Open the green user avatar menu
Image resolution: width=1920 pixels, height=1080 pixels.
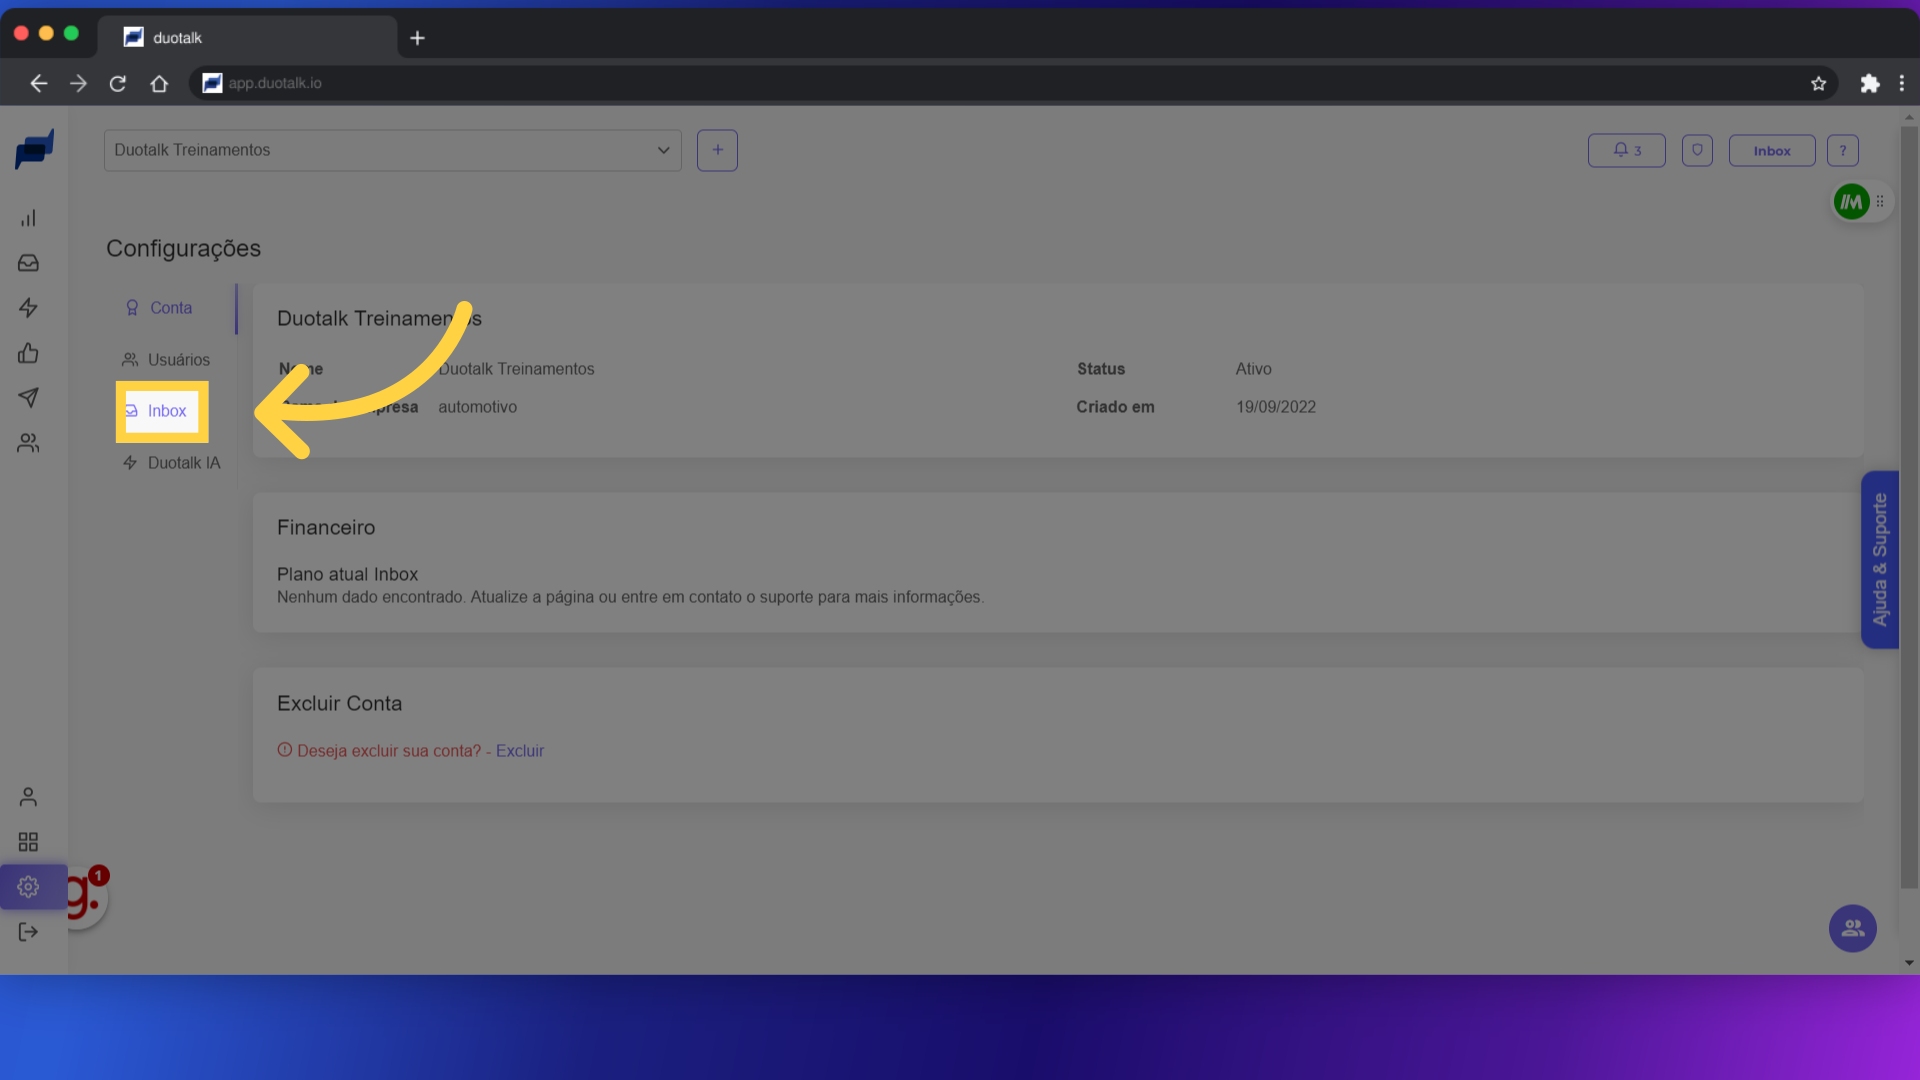tap(1851, 202)
